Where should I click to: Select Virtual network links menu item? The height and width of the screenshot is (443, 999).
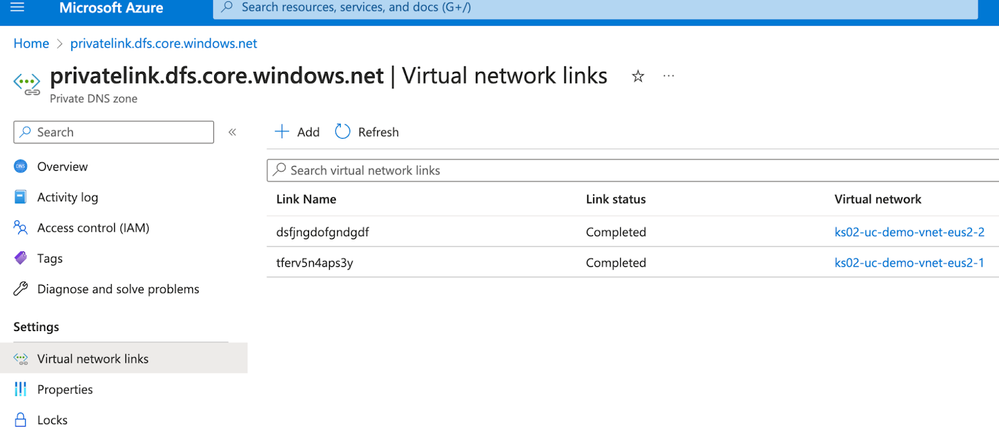[x=92, y=359]
